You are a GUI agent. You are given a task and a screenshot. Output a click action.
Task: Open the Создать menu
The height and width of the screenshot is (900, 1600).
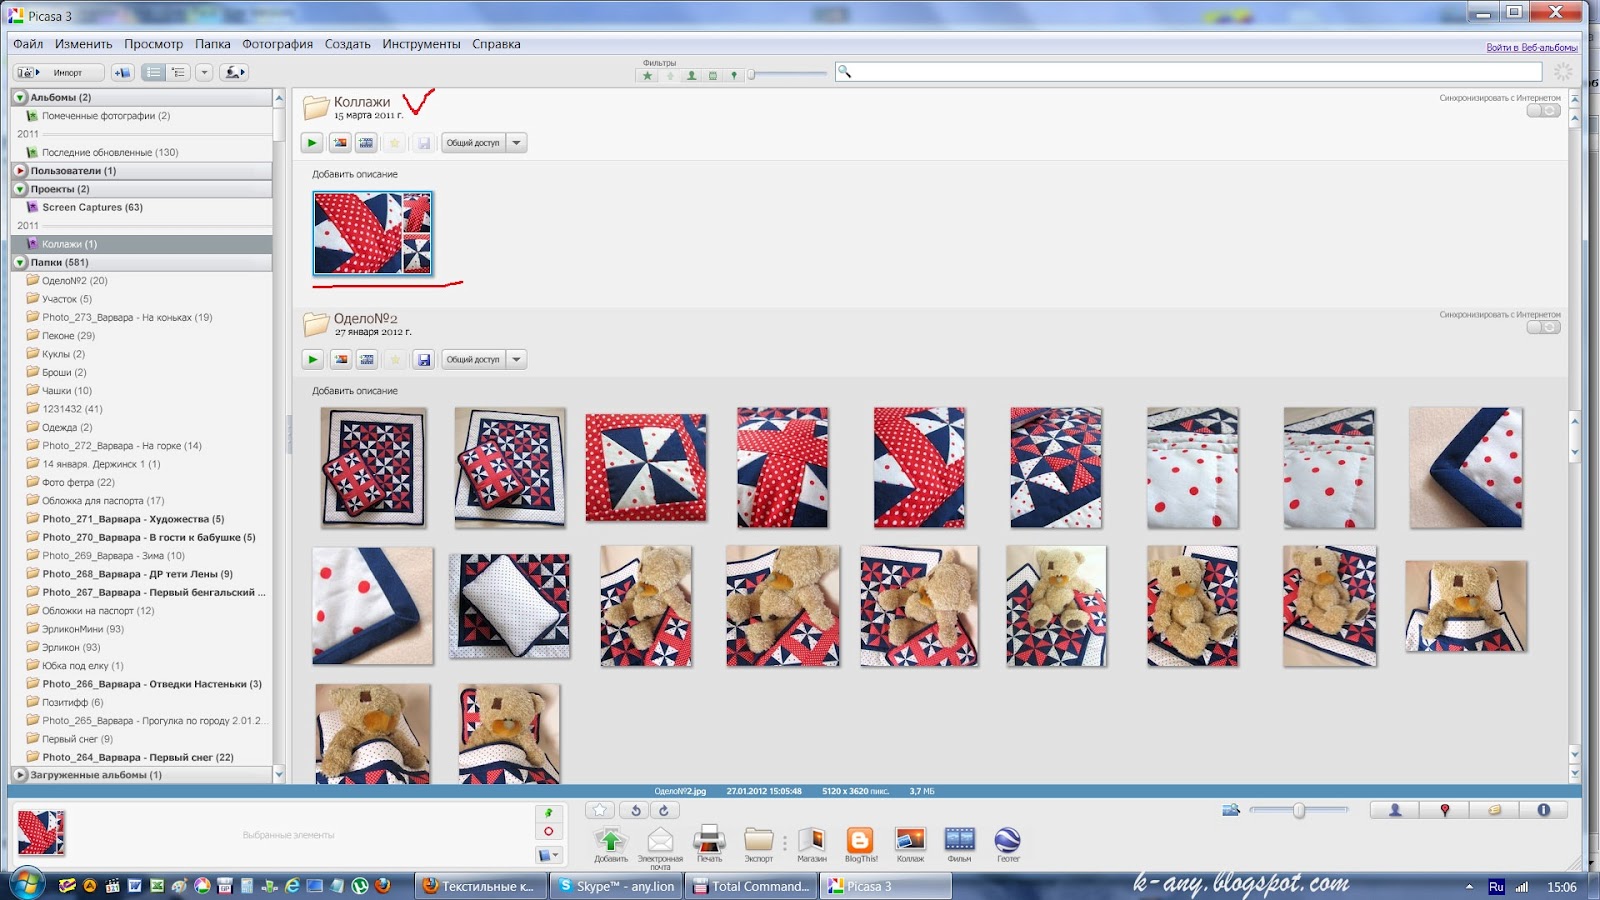pos(348,44)
